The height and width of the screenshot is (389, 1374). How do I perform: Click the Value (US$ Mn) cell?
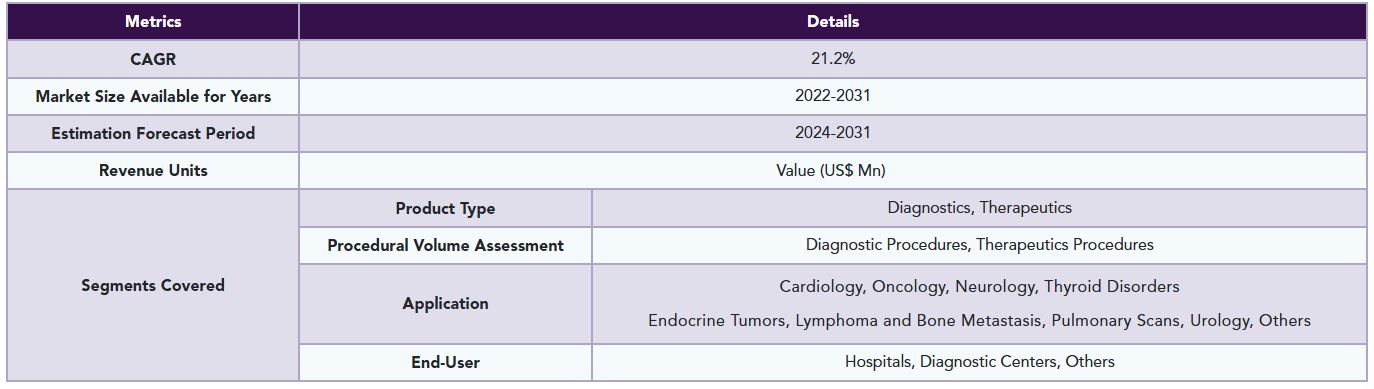click(x=832, y=170)
